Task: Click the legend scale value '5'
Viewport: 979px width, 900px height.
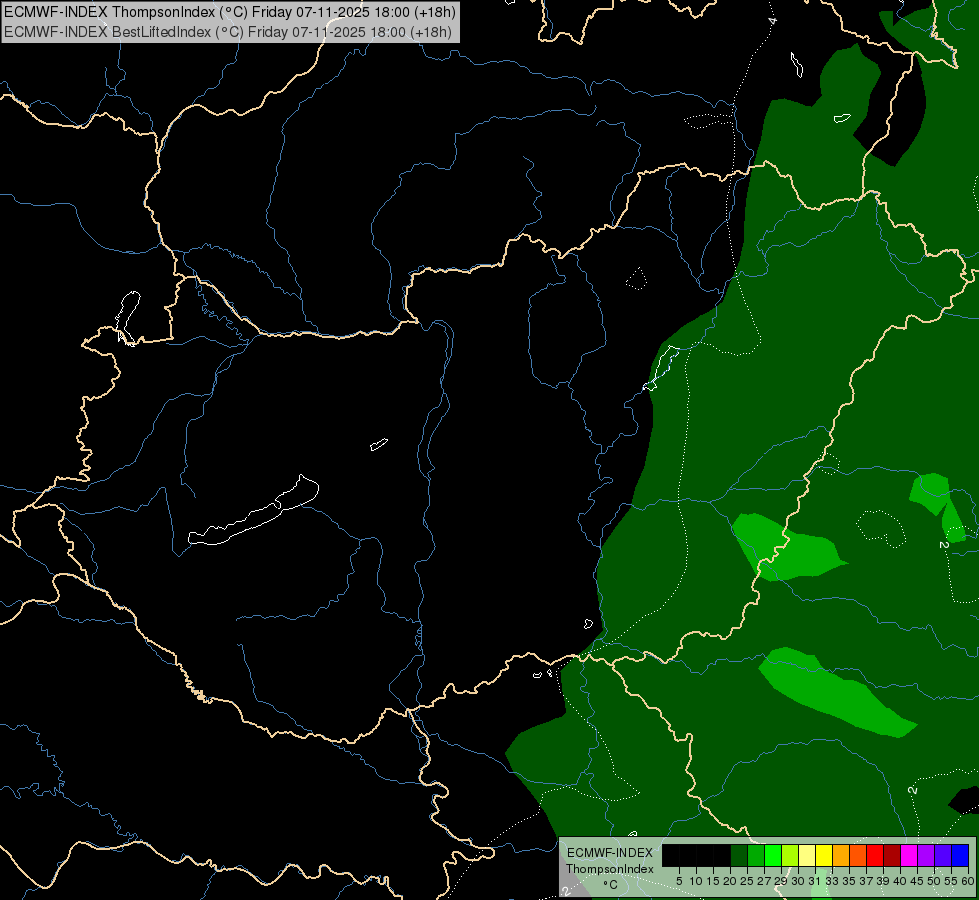Action: (x=679, y=881)
